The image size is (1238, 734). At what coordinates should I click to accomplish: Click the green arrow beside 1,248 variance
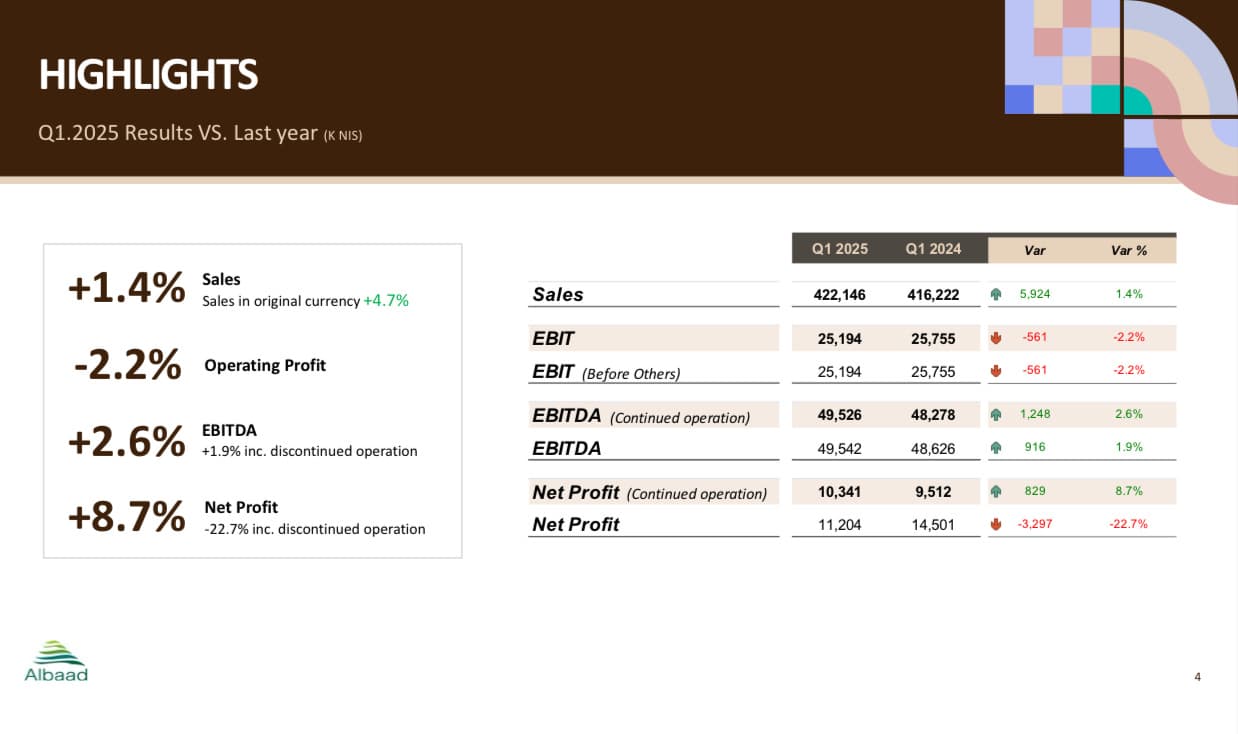pos(996,414)
